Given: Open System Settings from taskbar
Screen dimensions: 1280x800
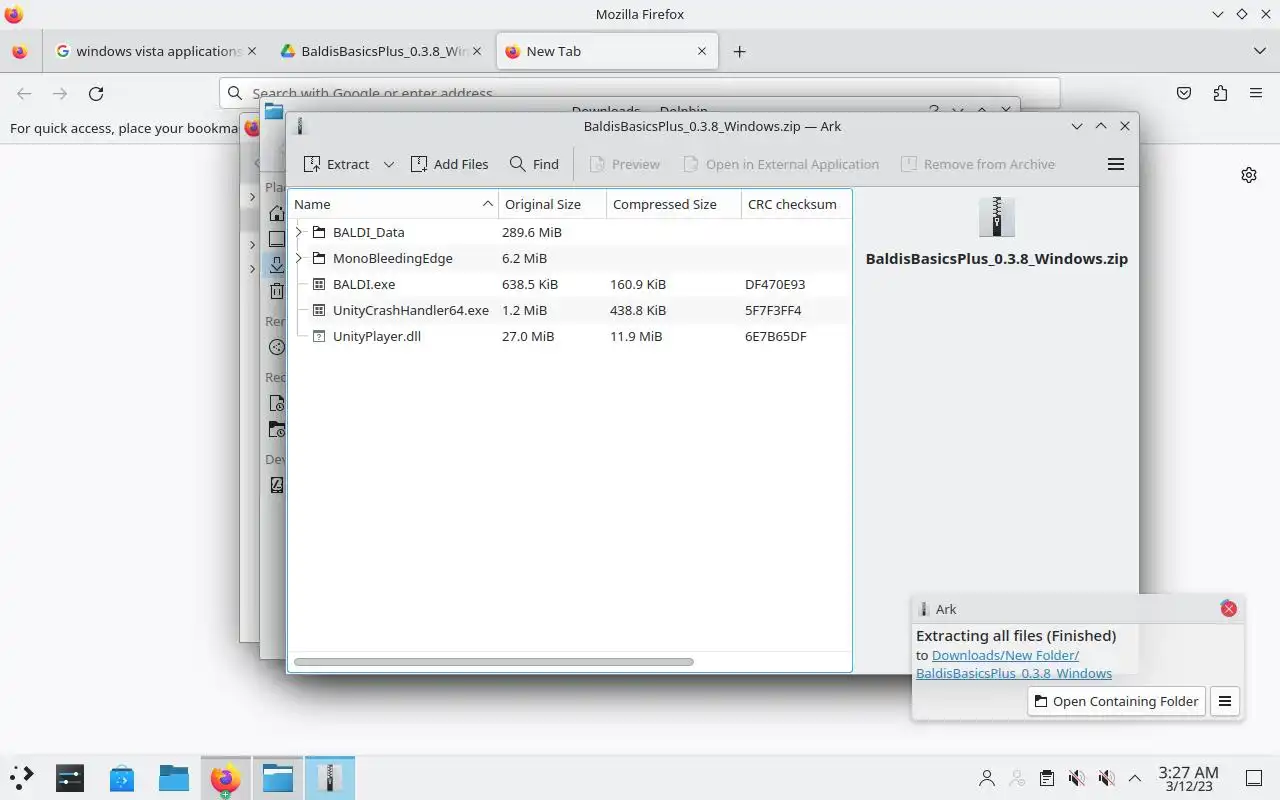Looking at the screenshot, I should [70, 777].
